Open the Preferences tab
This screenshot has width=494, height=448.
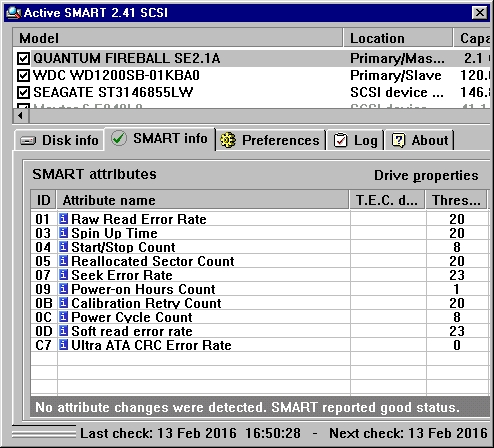(270, 140)
